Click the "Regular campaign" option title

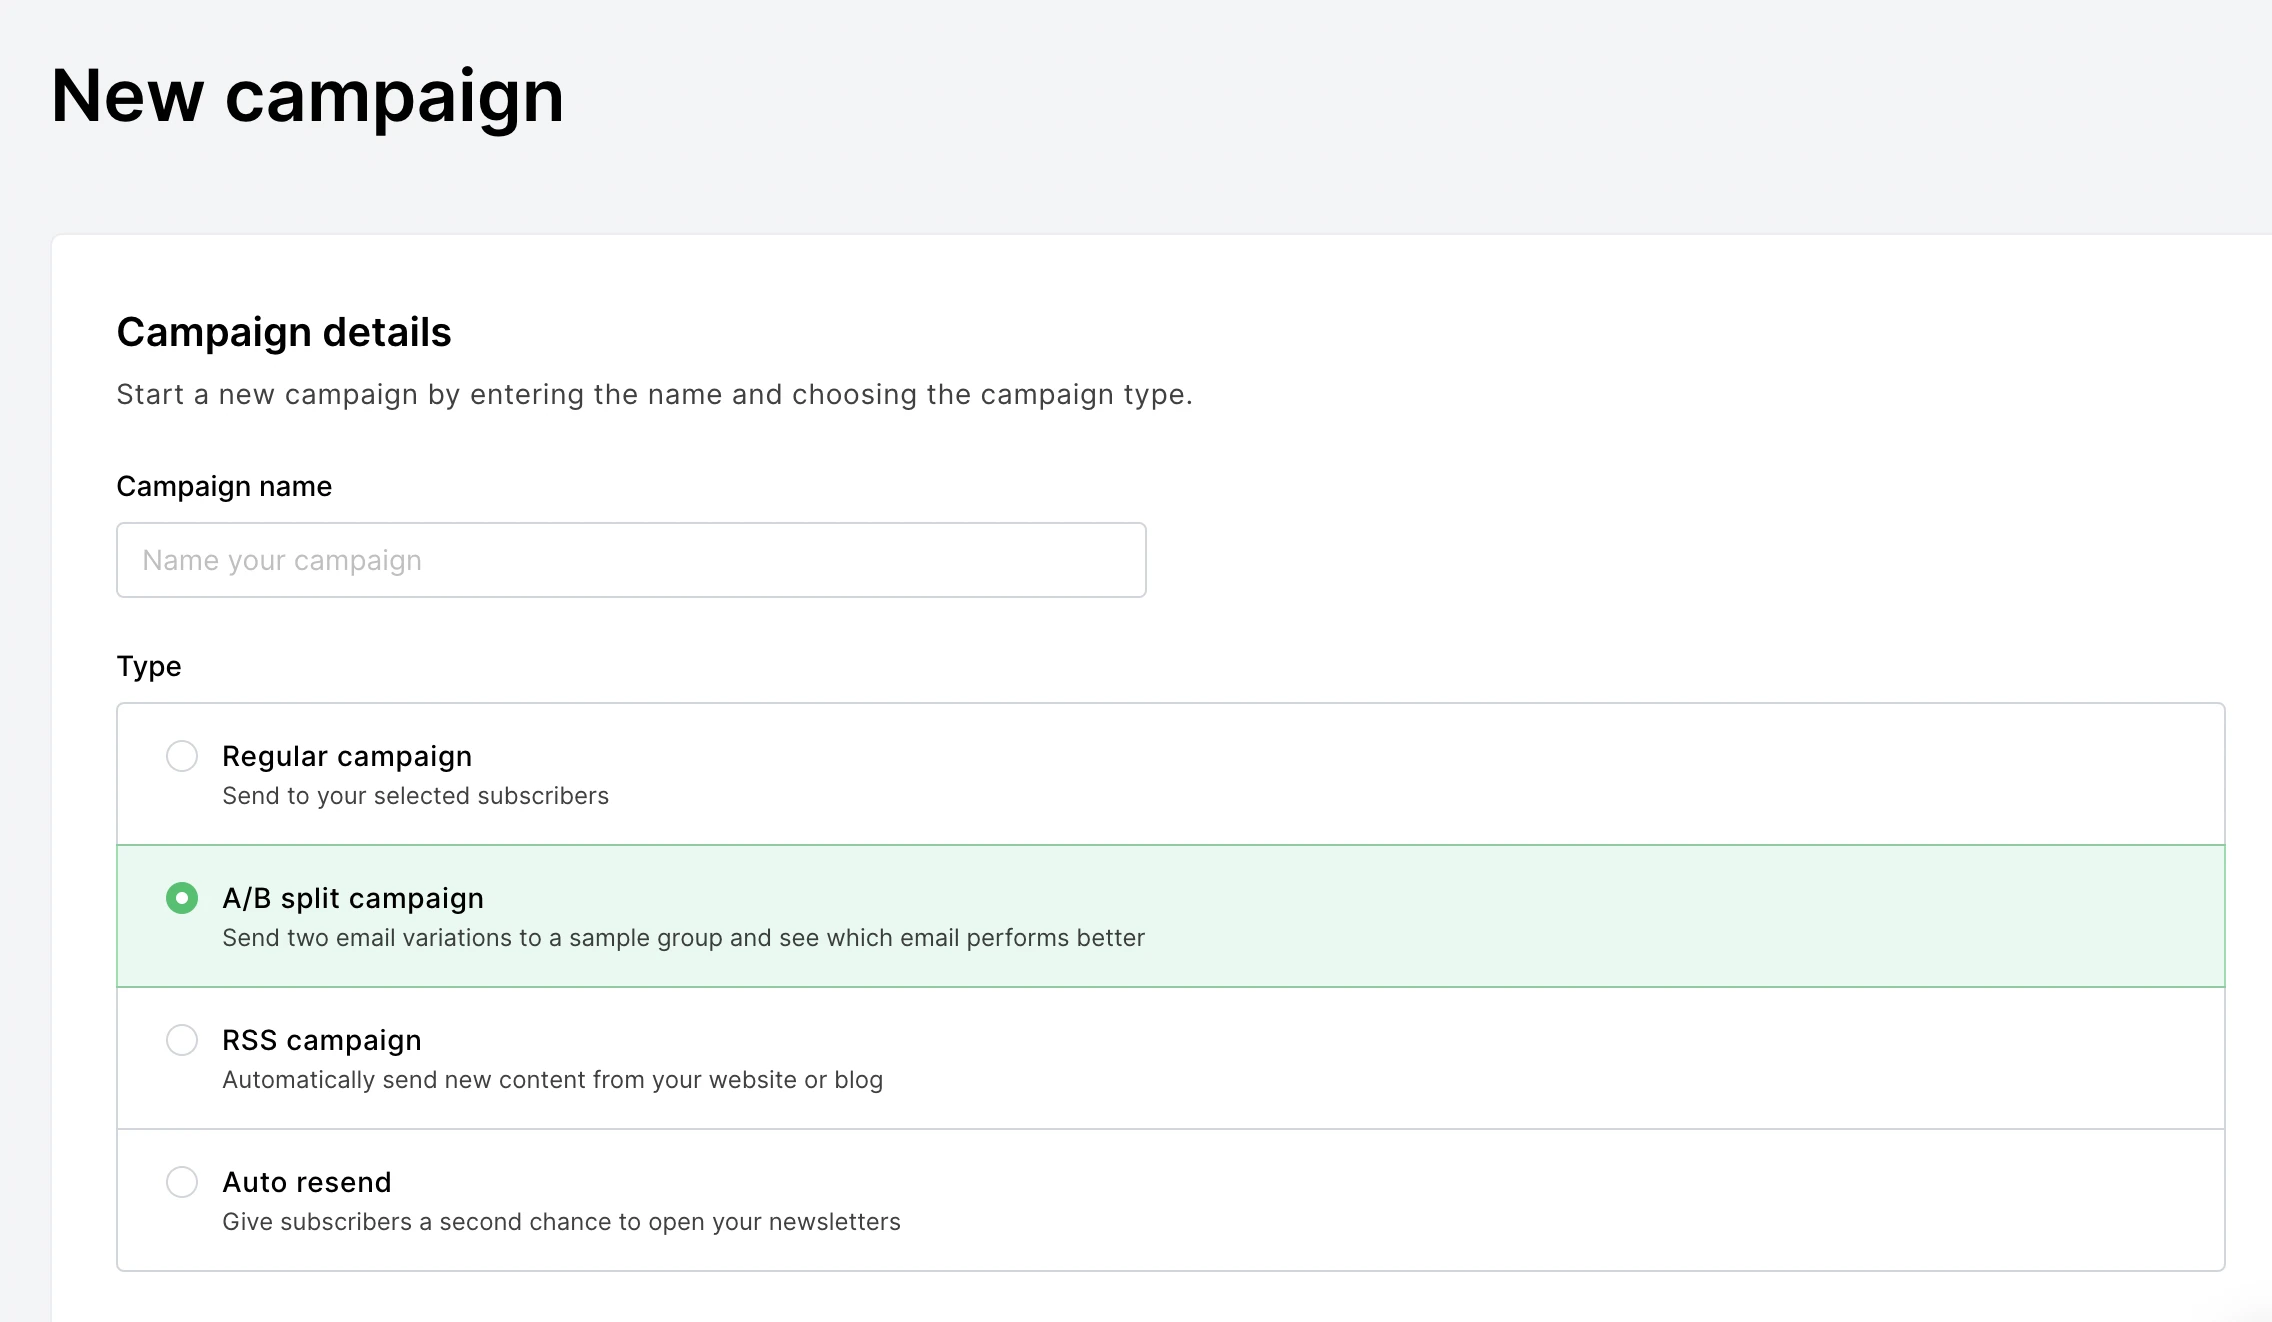tap(347, 756)
